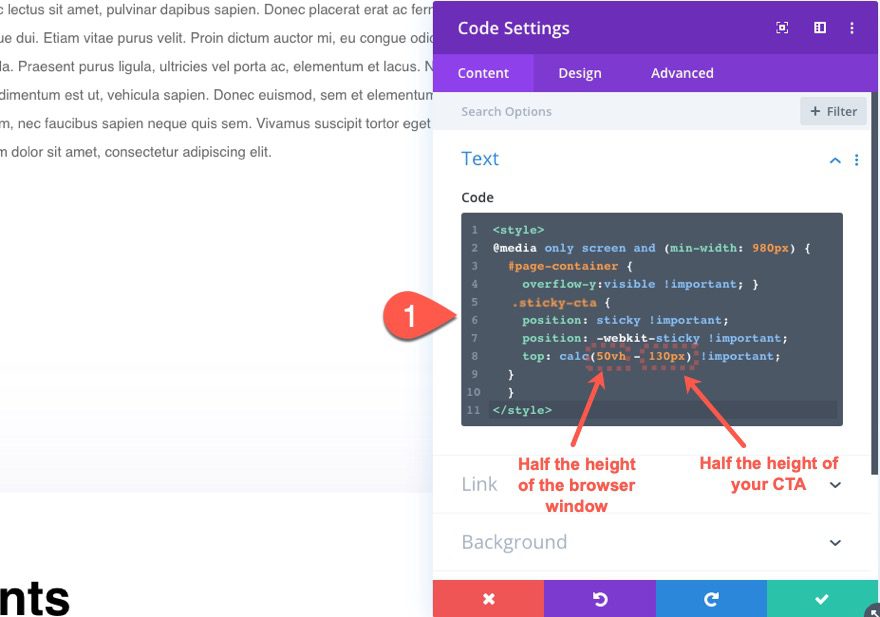The image size is (880, 617).
Task: Undo last change with purple undo icon
Action: [599, 599]
